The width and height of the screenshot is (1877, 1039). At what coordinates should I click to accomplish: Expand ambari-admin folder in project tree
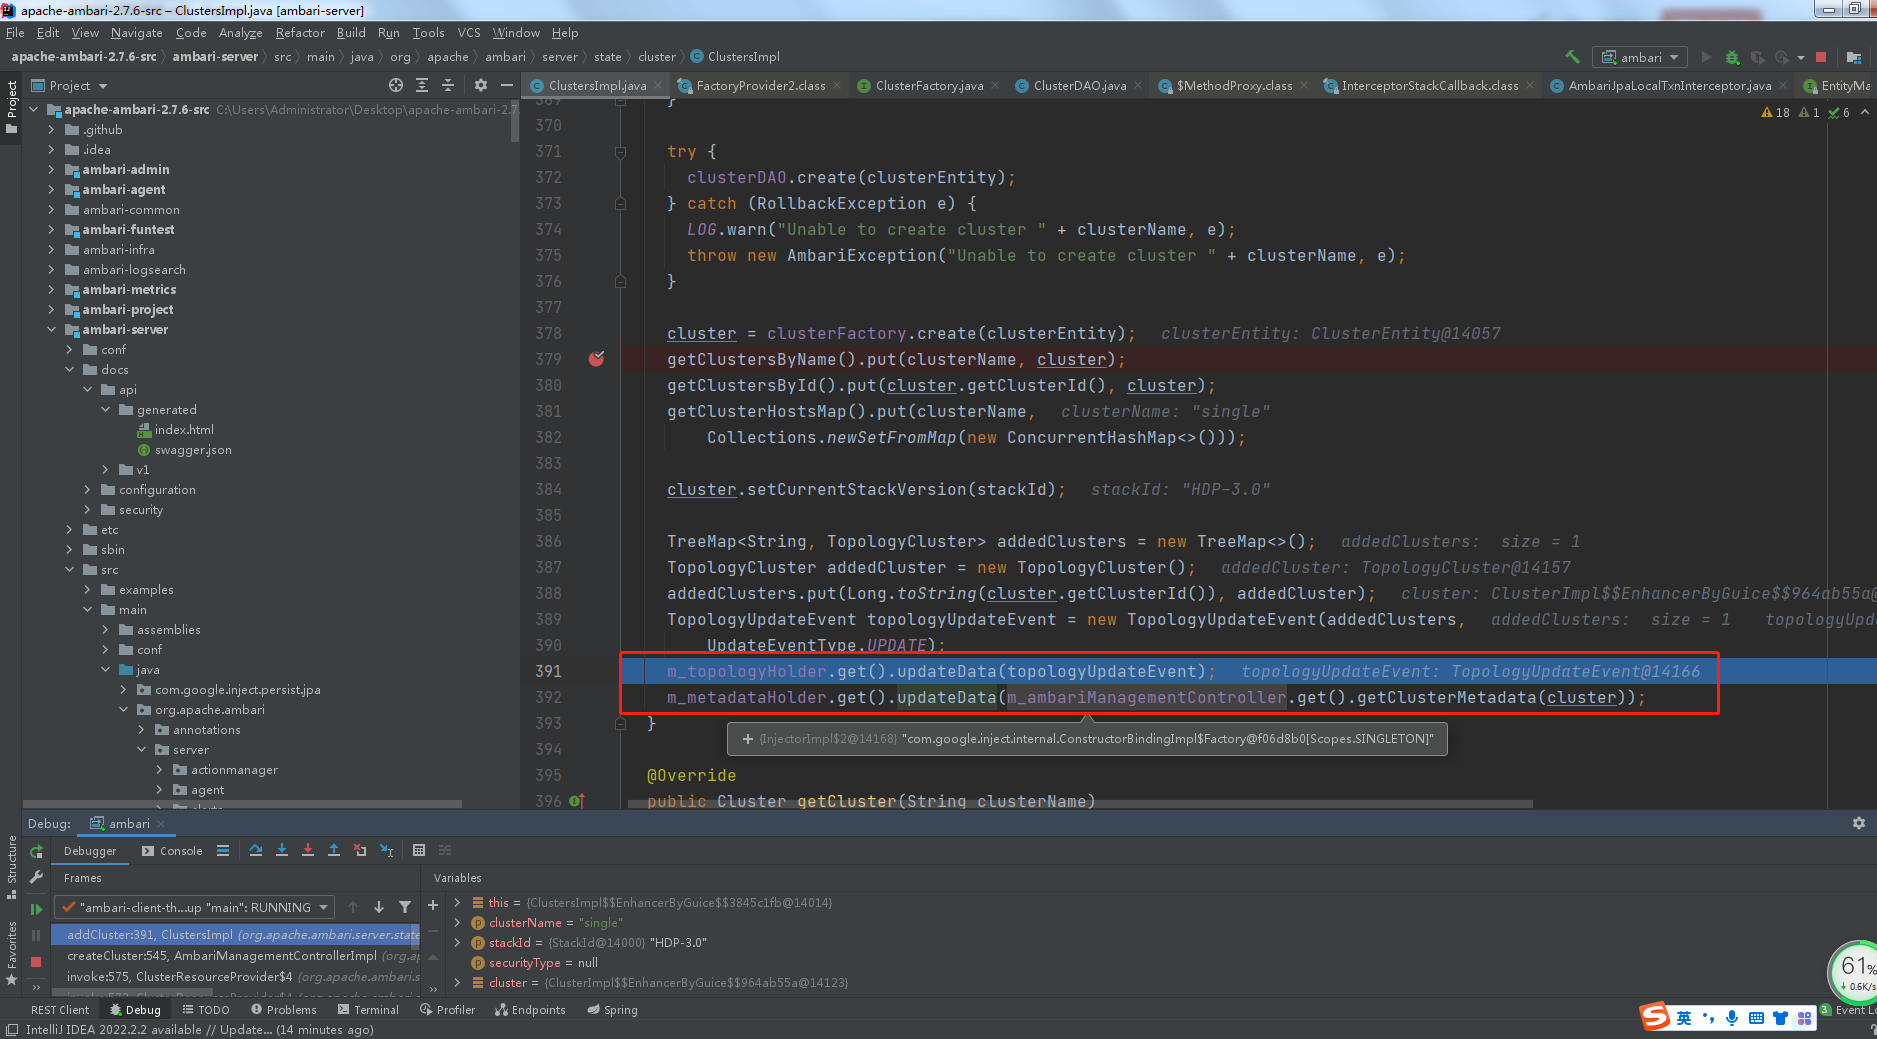51,170
